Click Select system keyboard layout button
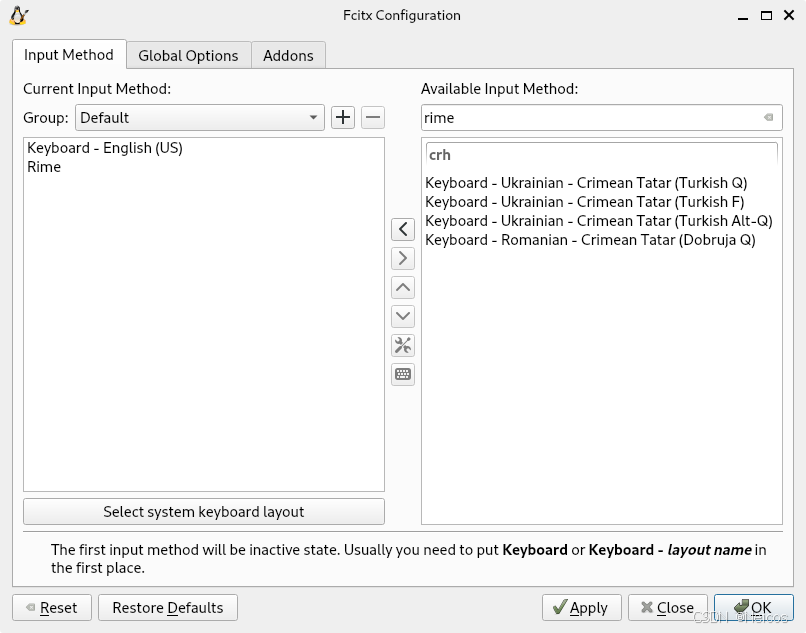This screenshot has height=633, width=806. coord(204,512)
